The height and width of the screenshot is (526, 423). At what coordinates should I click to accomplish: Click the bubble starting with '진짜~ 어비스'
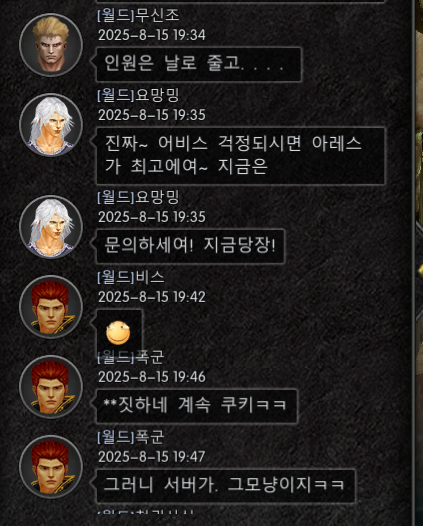pos(241,156)
